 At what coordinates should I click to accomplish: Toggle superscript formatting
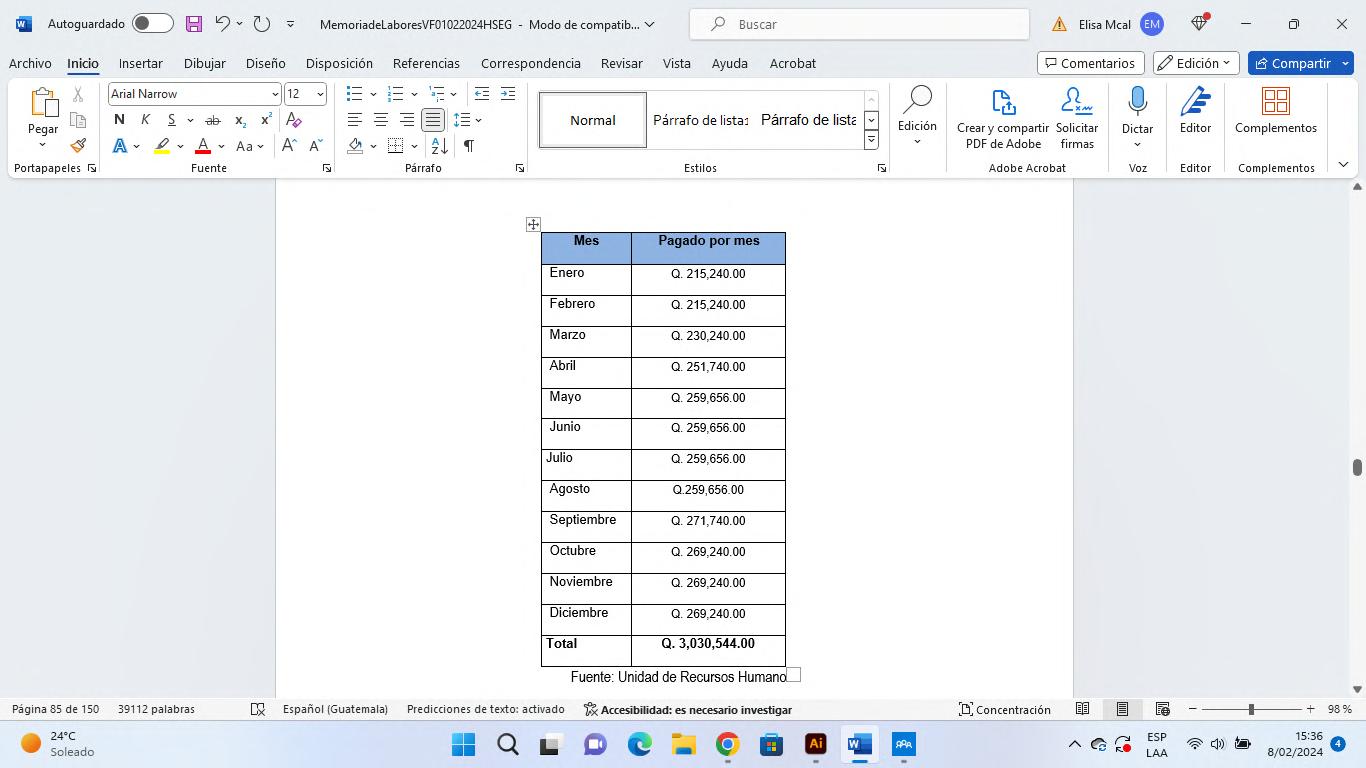pos(266,120)
